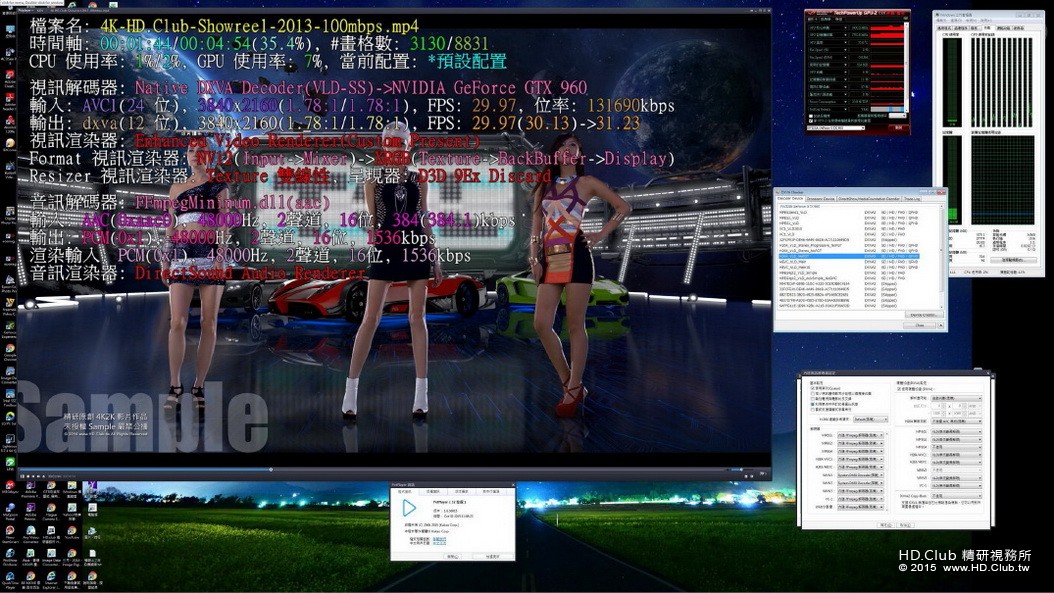Open the HD.Club 精研視務所 desktop shortcut
Viewport: 1054px width, 593px height.
(x=52, y=533)
